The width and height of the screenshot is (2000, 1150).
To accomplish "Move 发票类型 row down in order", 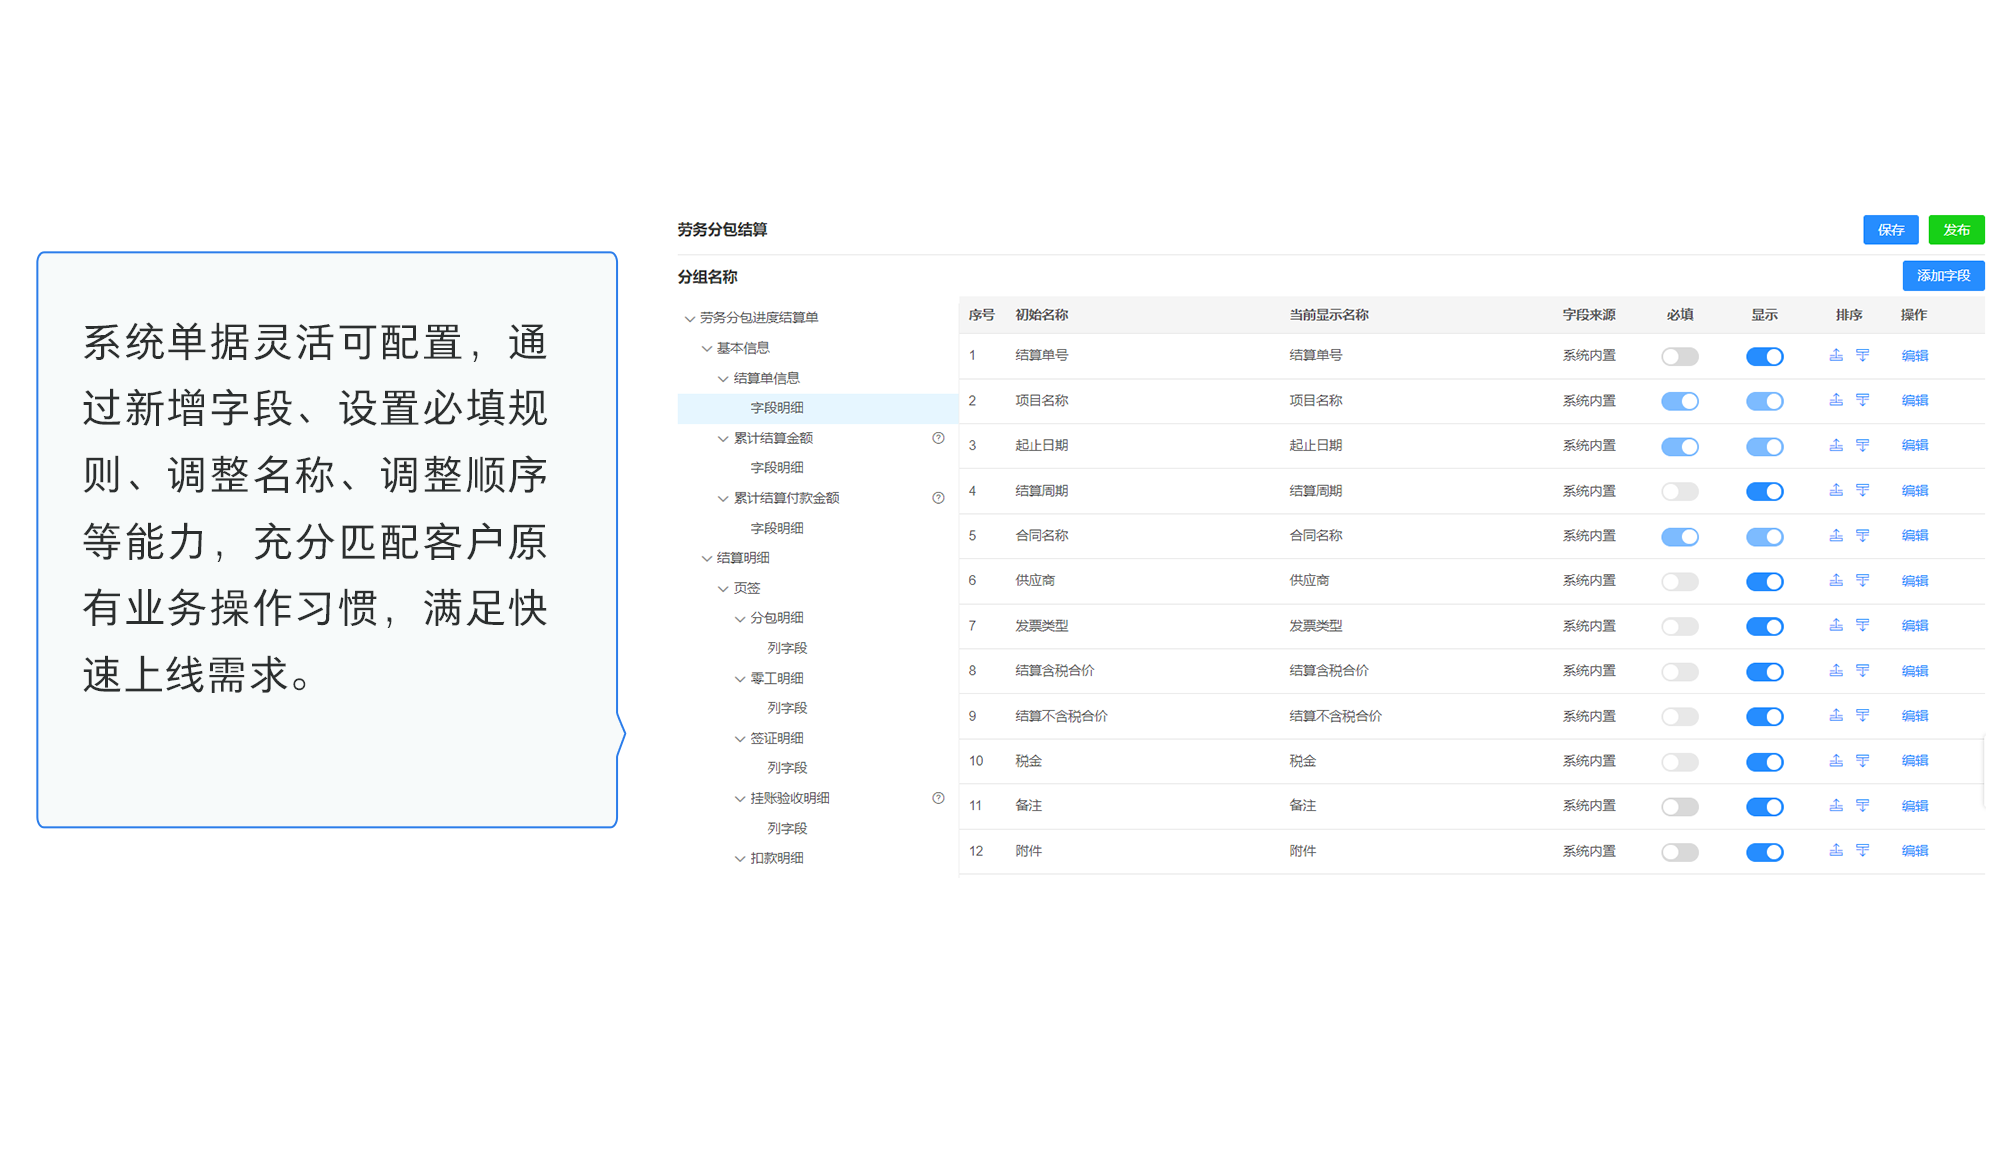I will 1862,625.
